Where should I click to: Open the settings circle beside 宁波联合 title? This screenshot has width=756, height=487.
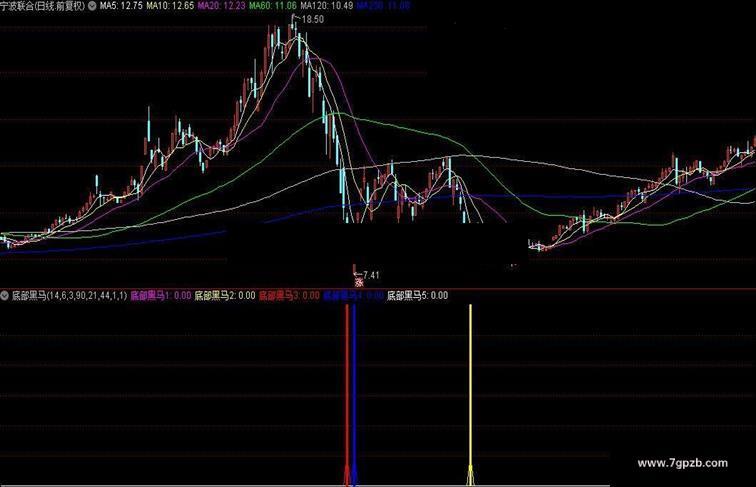pyautogui.click(x=92, y=6)
